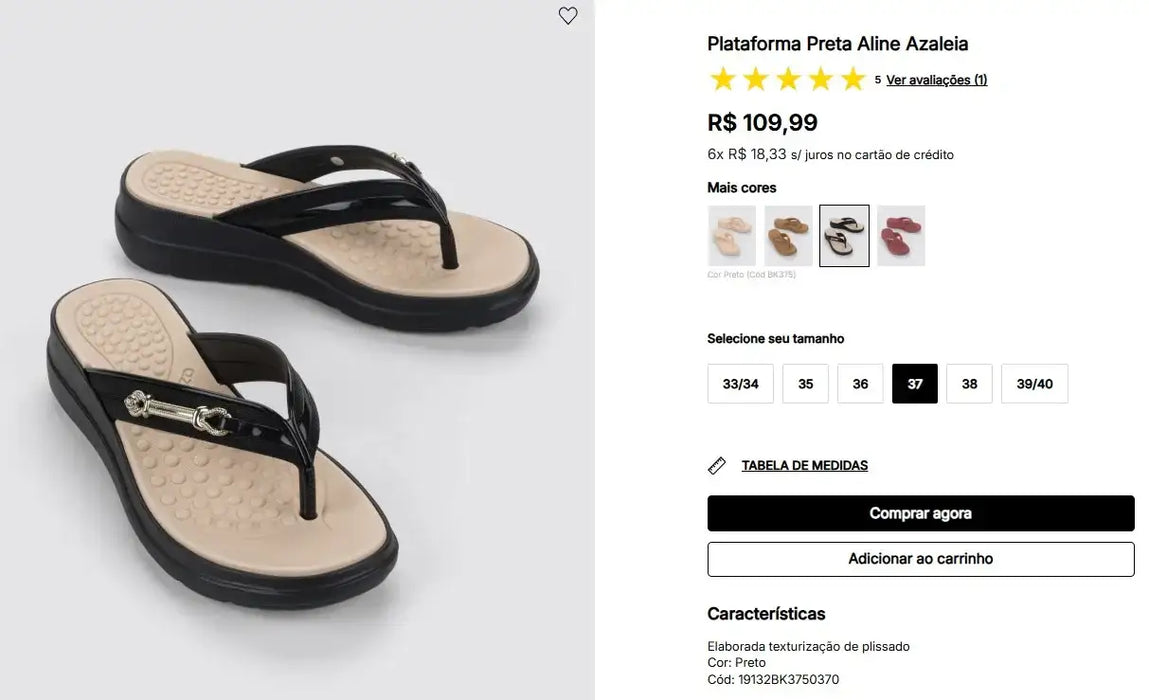Image resolution: width=1149 pixels, height=700 pixels.
Task: Select the brown sandal color option
Action: (788, 236)
